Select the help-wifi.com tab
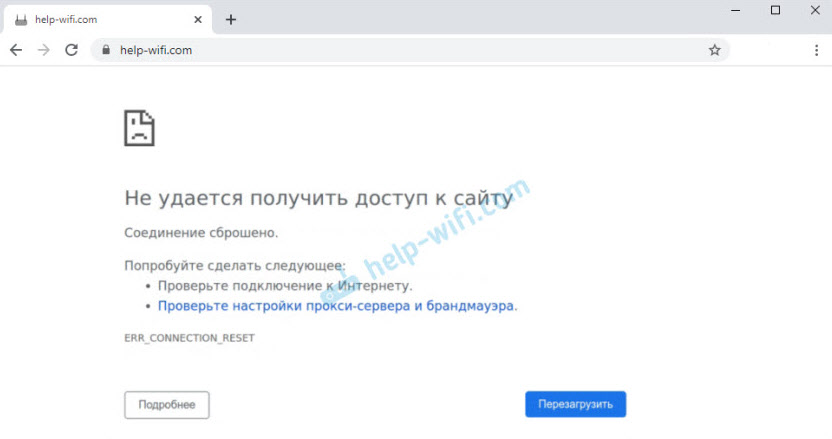The width and height of the screenshot is (832, 439). 108,20
